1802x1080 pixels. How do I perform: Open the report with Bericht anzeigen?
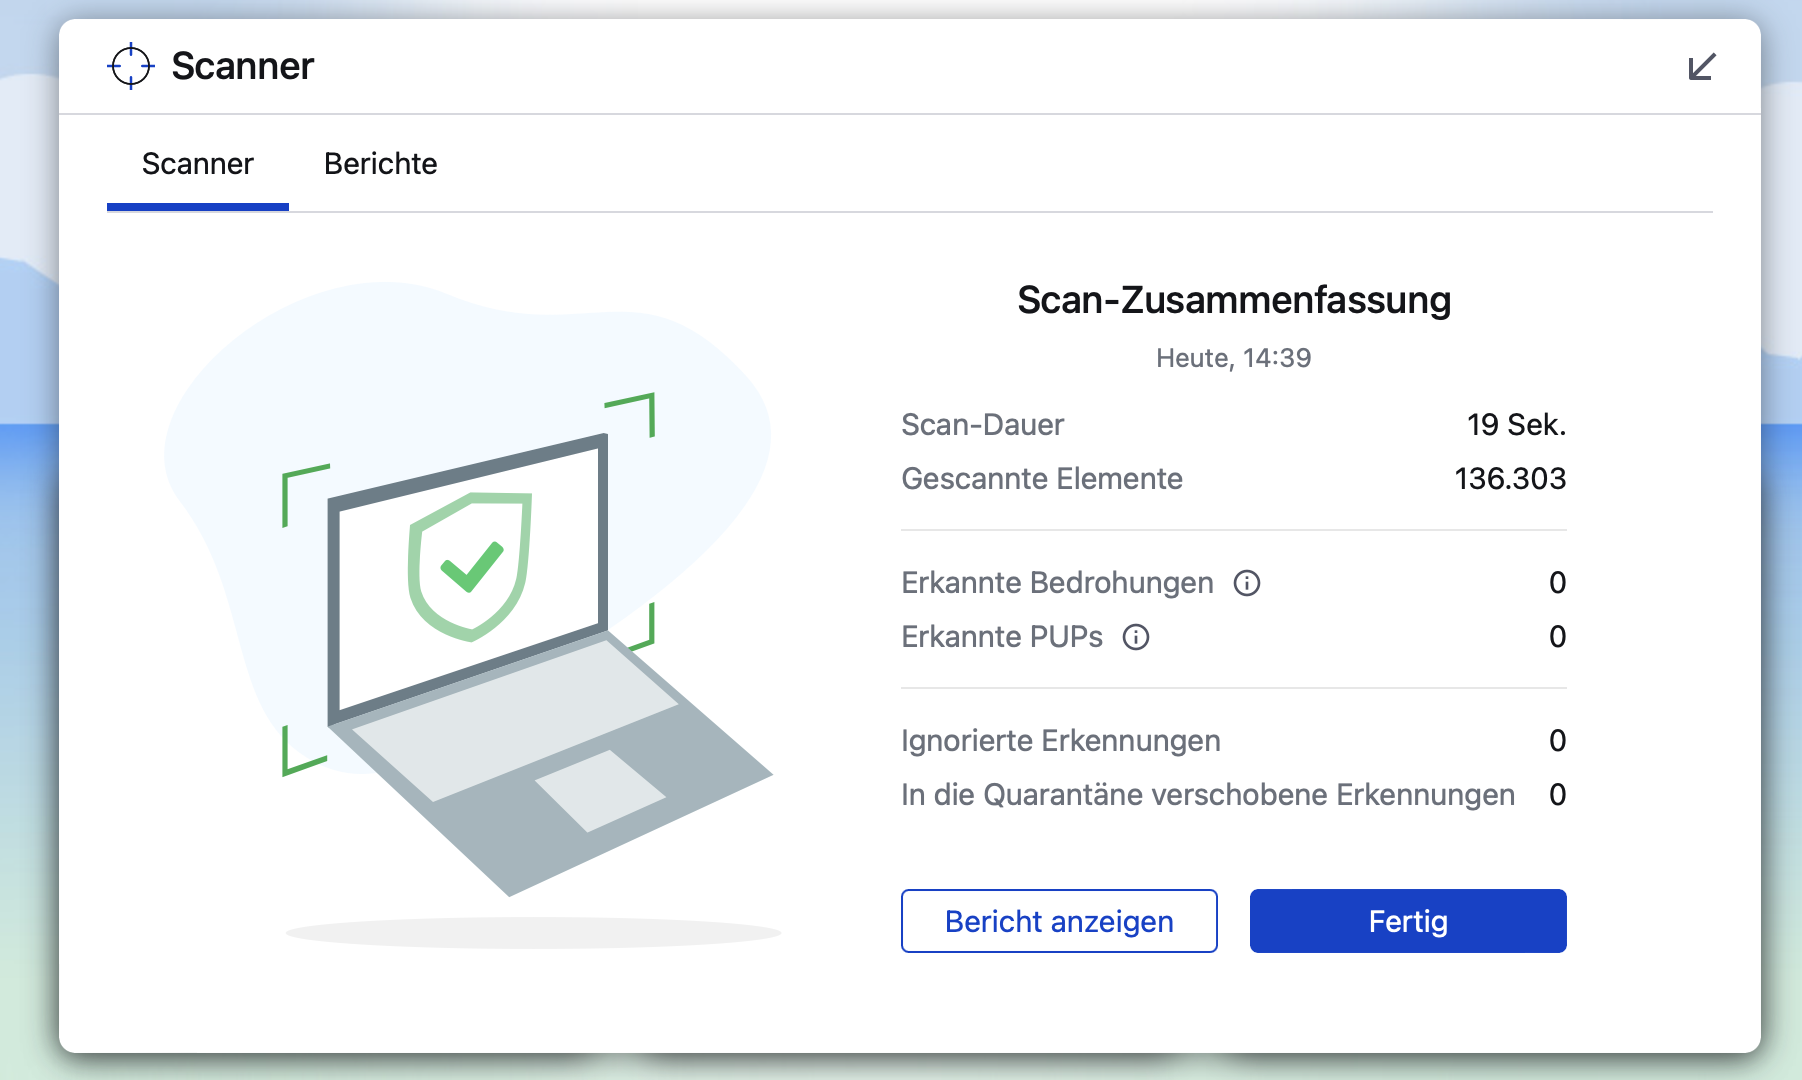tap(1059, 921)
